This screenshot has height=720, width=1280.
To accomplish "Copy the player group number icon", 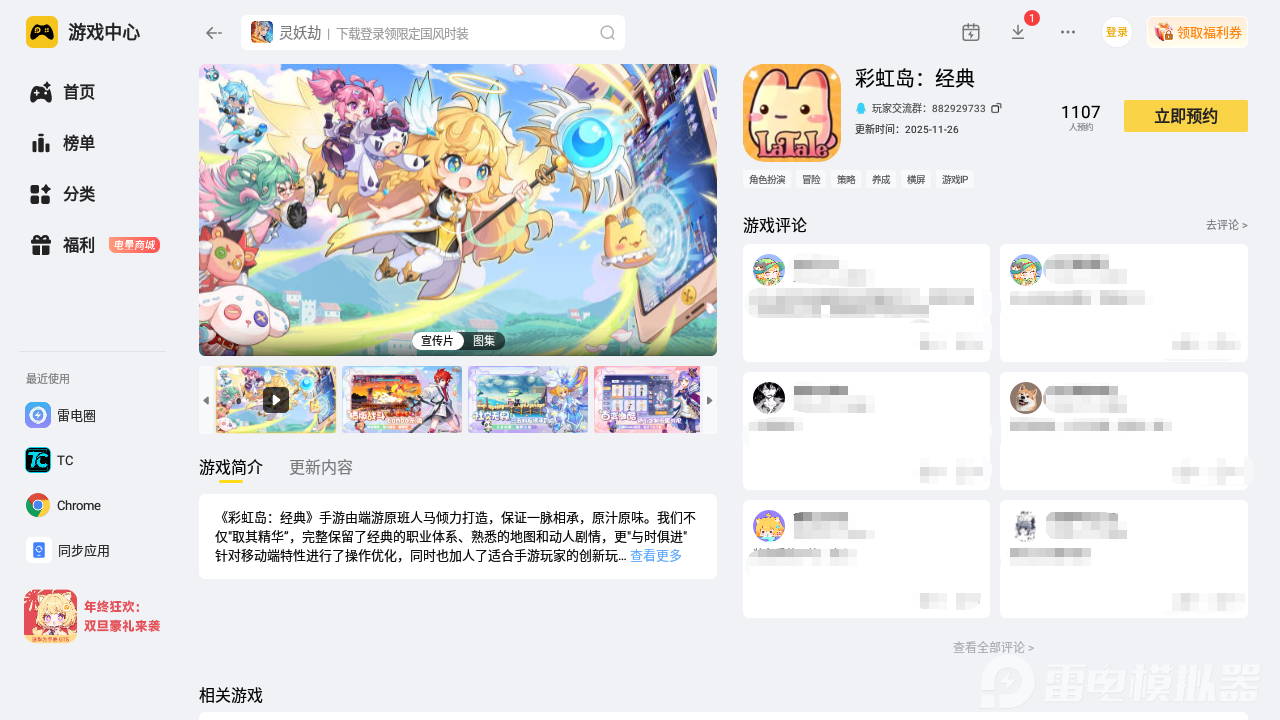I will [996, 108].
